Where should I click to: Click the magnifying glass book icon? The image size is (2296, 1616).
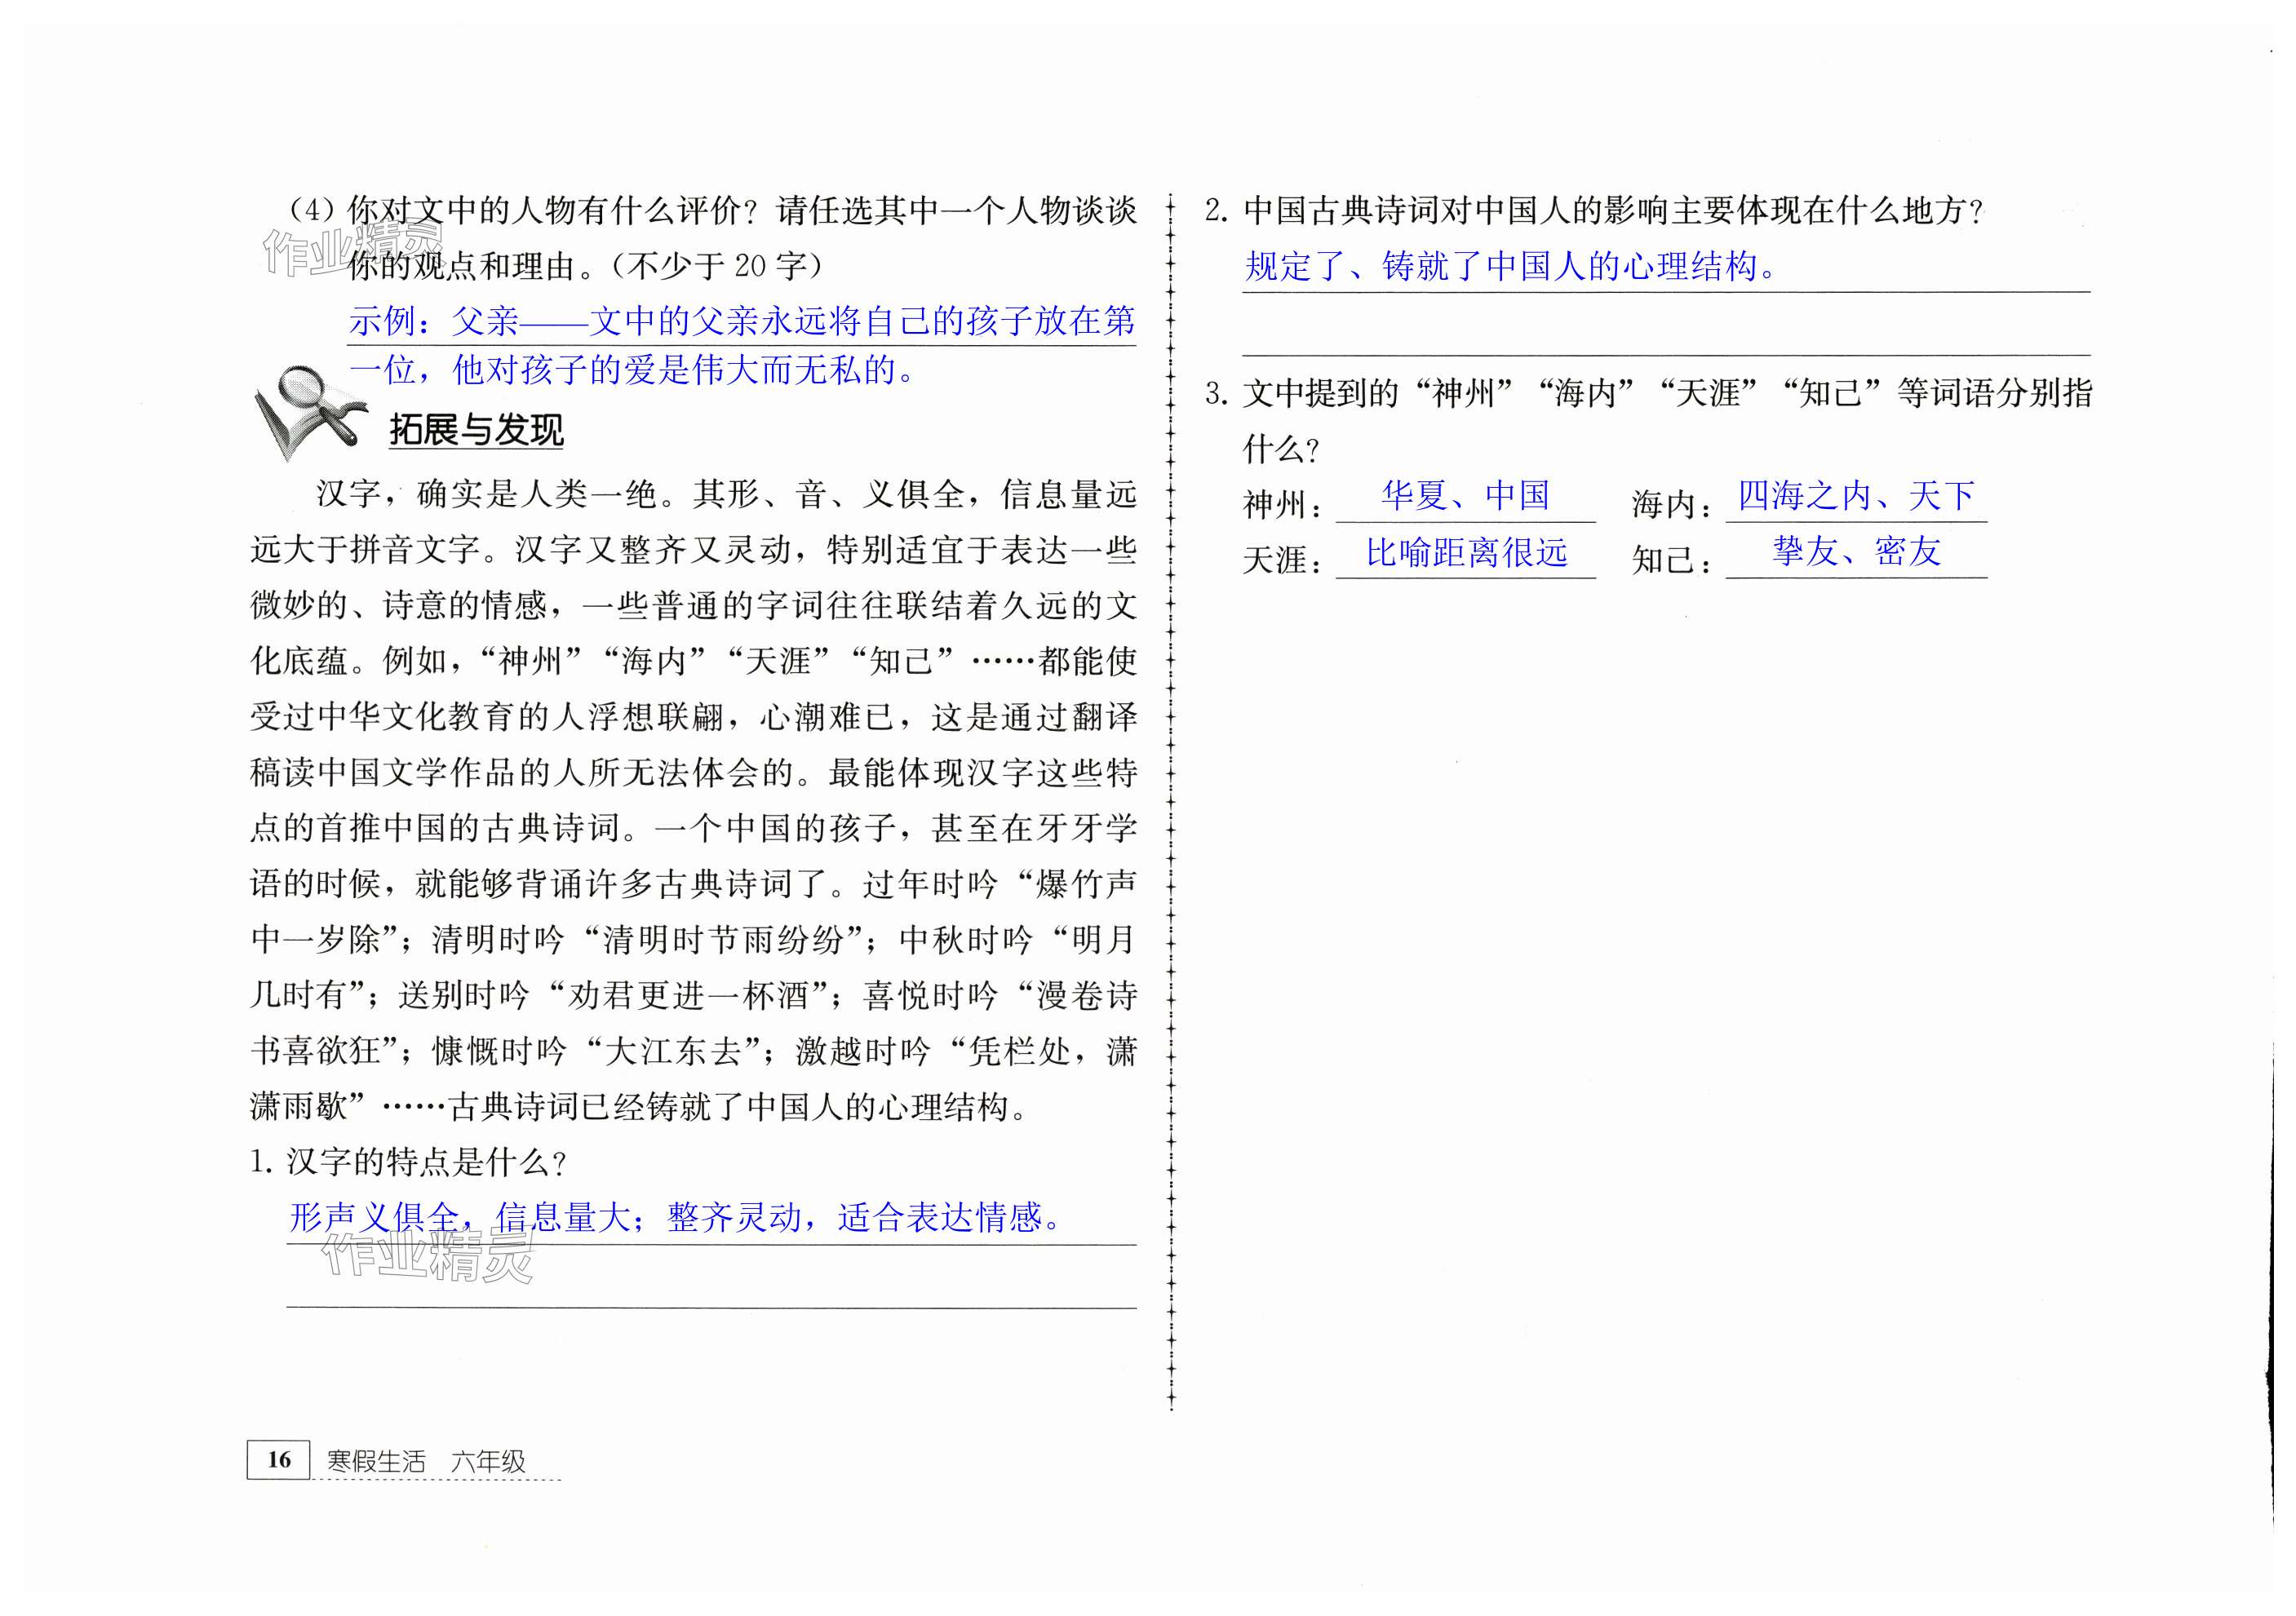310,412
